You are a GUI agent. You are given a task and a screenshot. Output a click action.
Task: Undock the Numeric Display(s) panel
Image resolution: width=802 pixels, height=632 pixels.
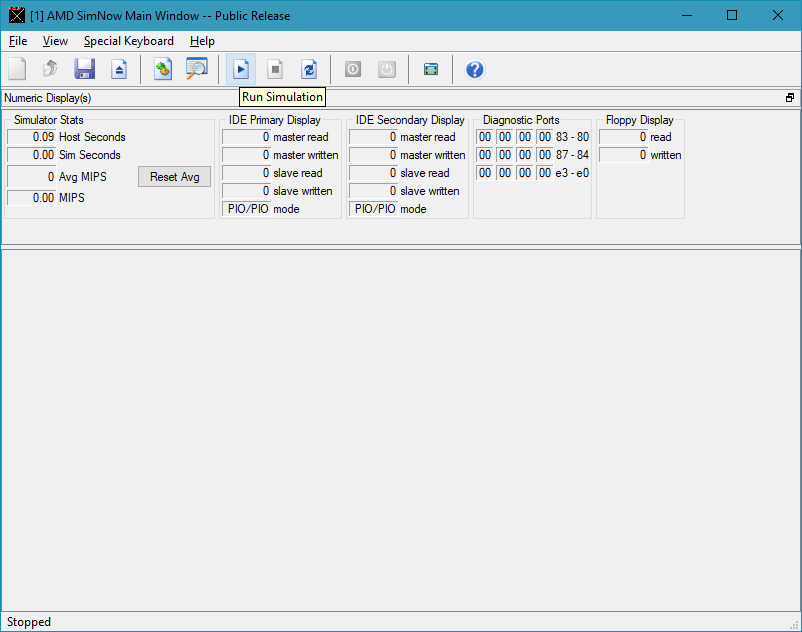pos(790,98)
